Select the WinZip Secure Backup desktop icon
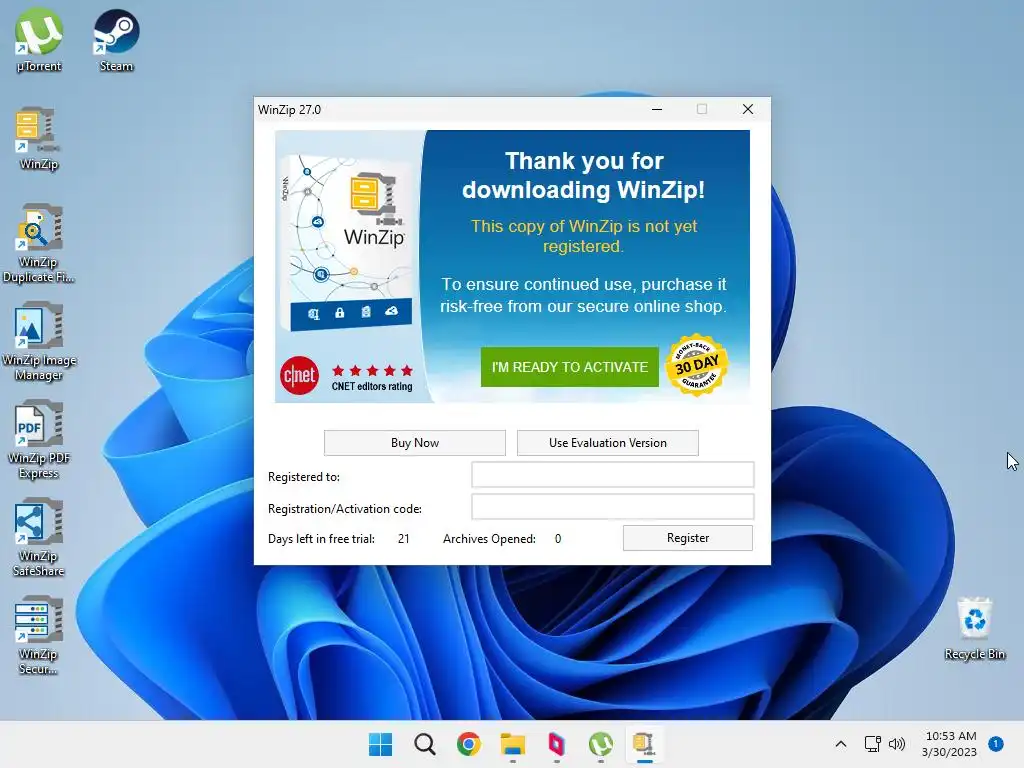The image size is (1024, 768). tap(39, 635)
